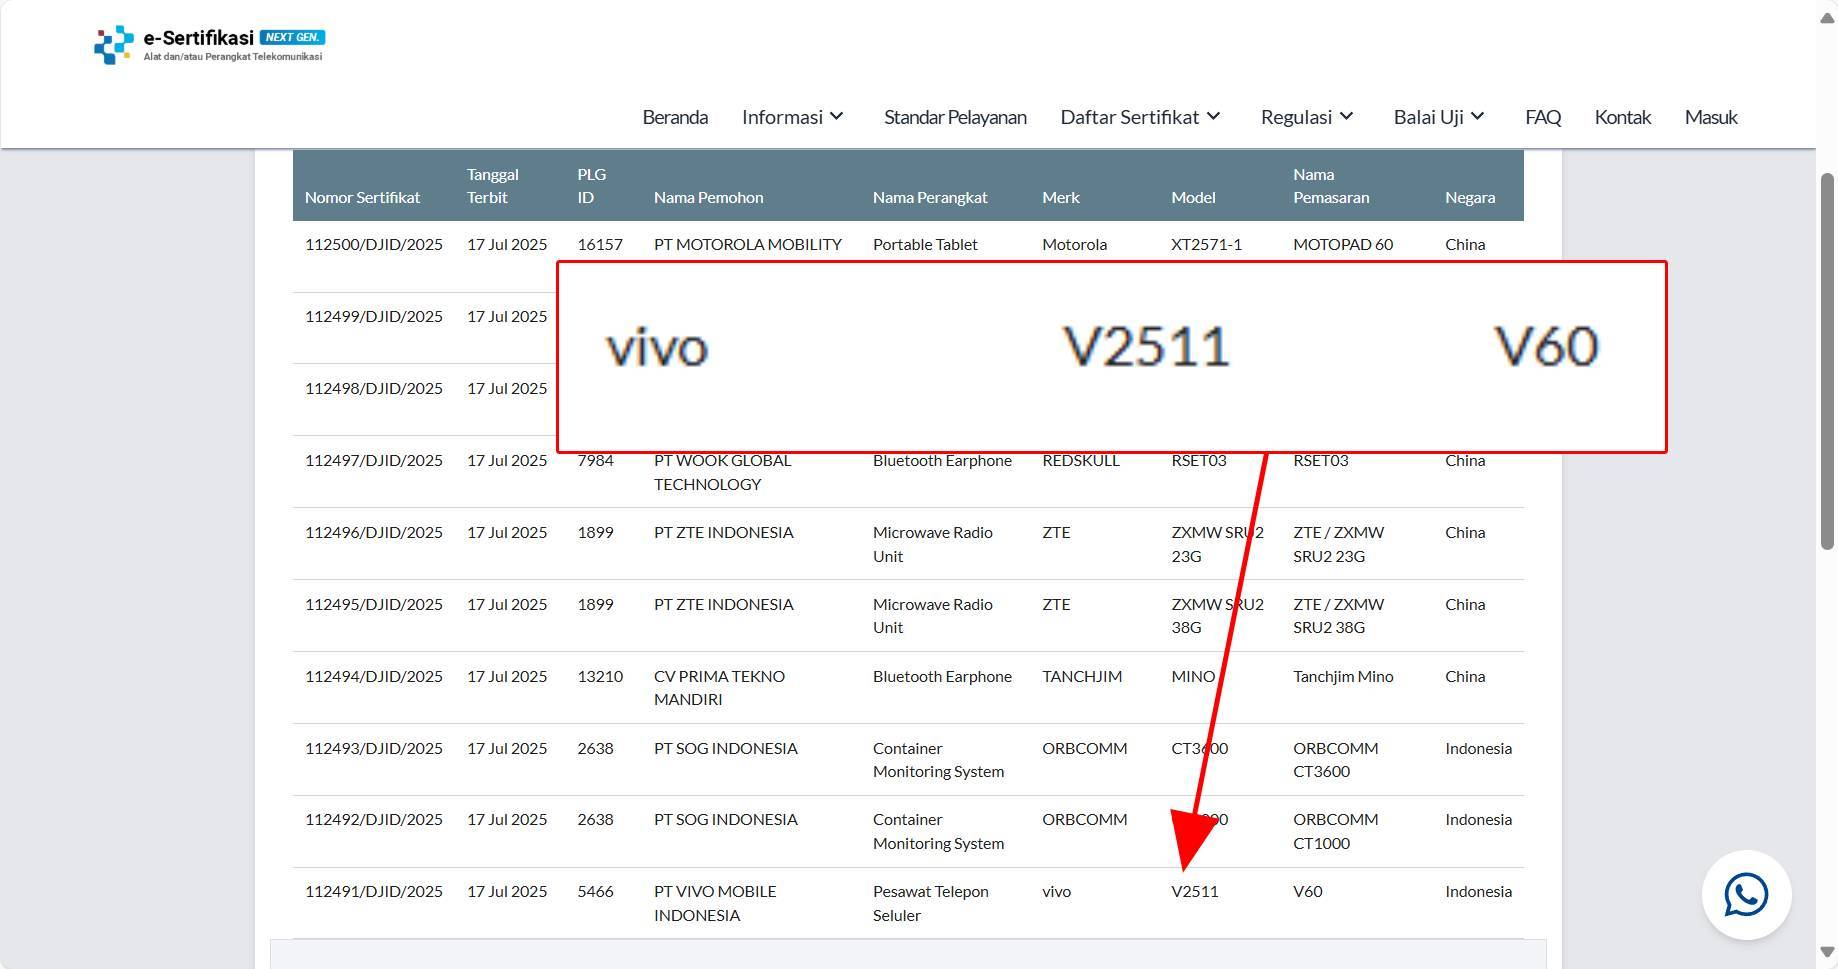
Task: Click PT MOTOROLA MOBILITY applicant cell
Action: coord(748,244)
